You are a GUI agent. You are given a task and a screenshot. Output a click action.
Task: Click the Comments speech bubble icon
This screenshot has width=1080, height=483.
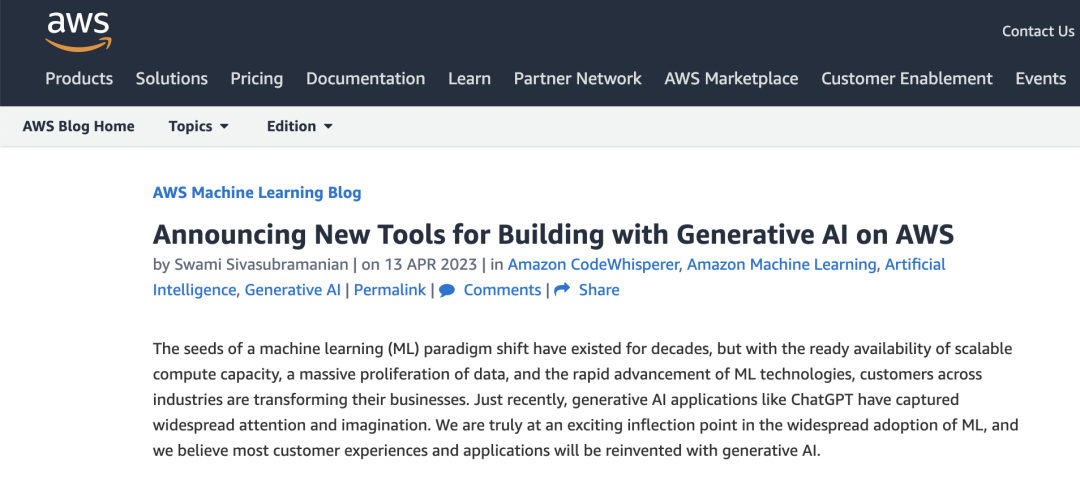(447, 290)
